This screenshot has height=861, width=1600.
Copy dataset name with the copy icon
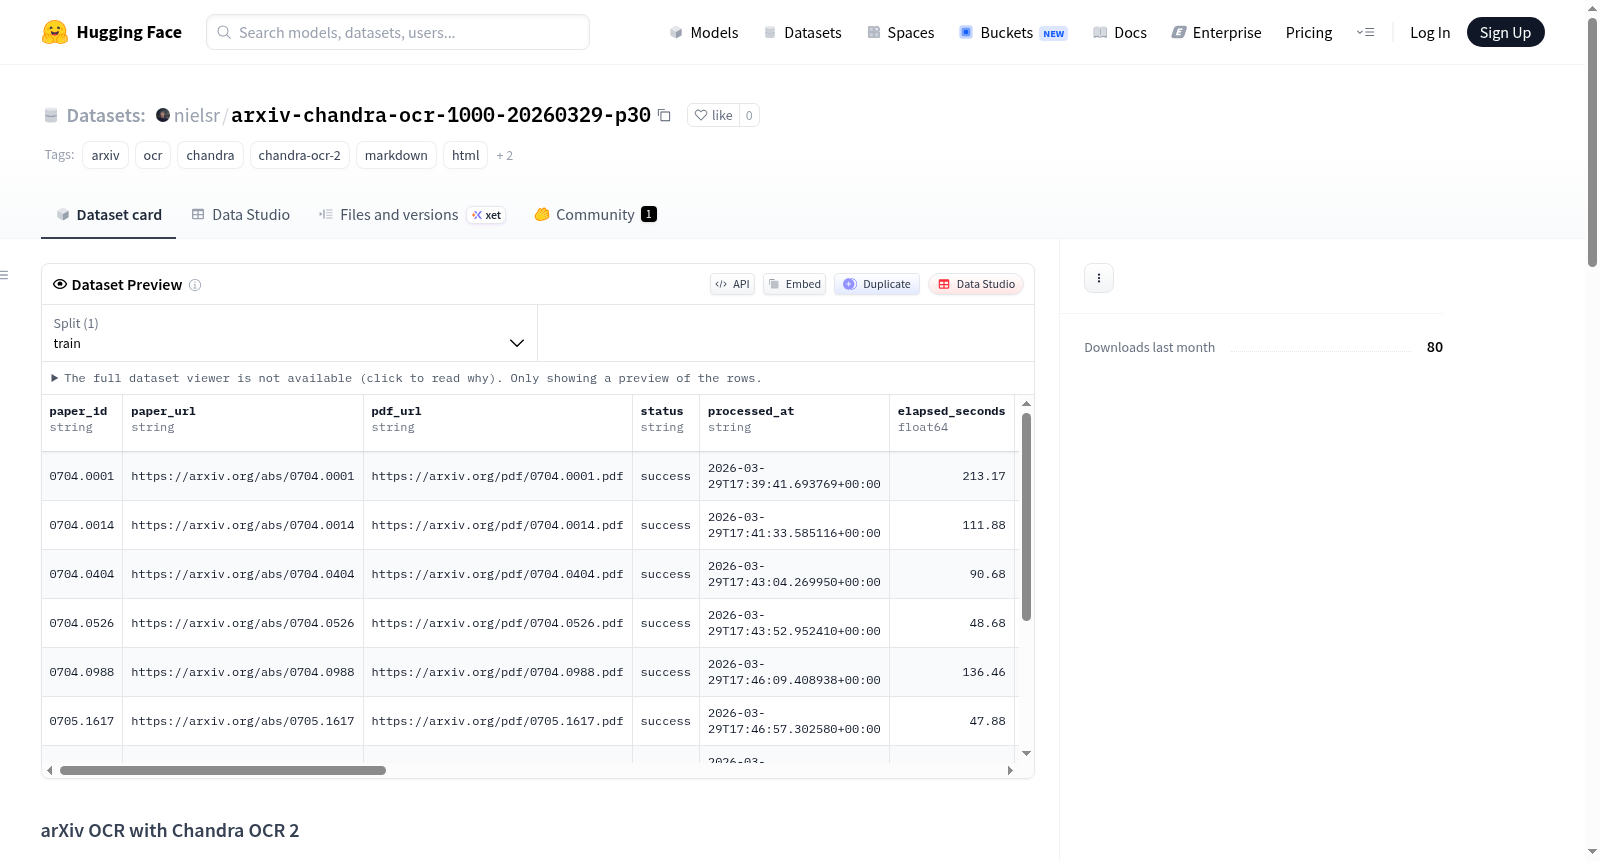pos(664,115)
